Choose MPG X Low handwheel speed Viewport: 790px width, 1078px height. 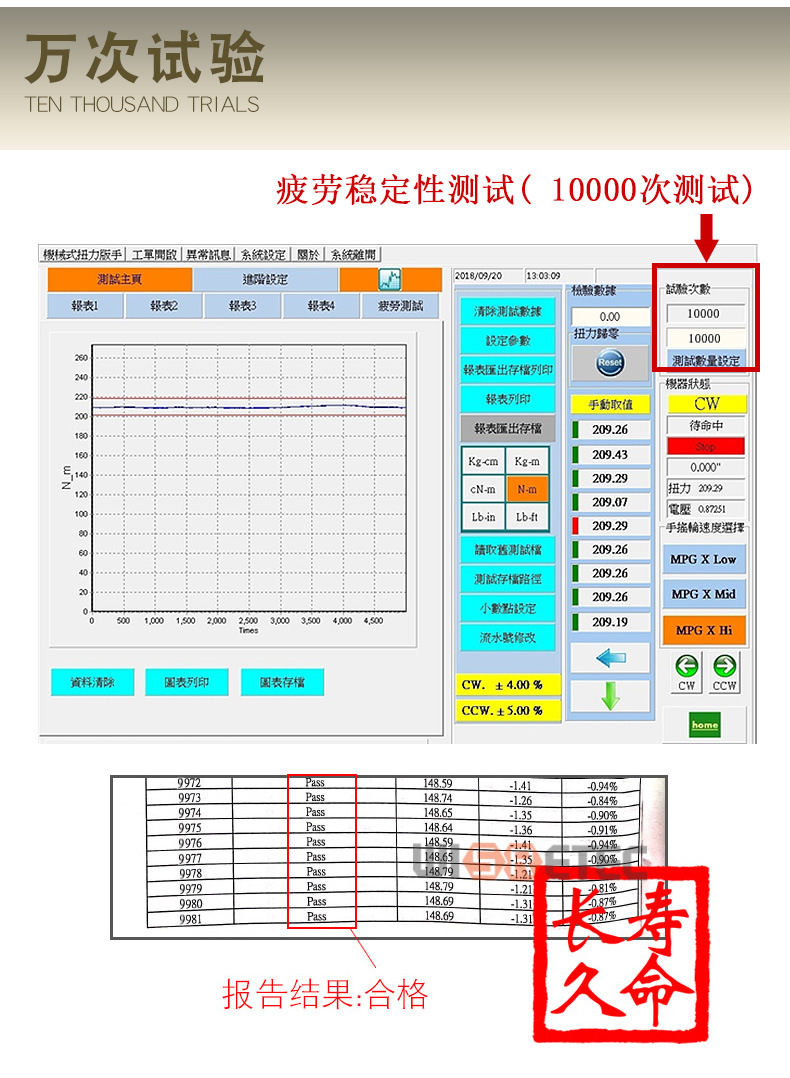[x=703, y=560]
